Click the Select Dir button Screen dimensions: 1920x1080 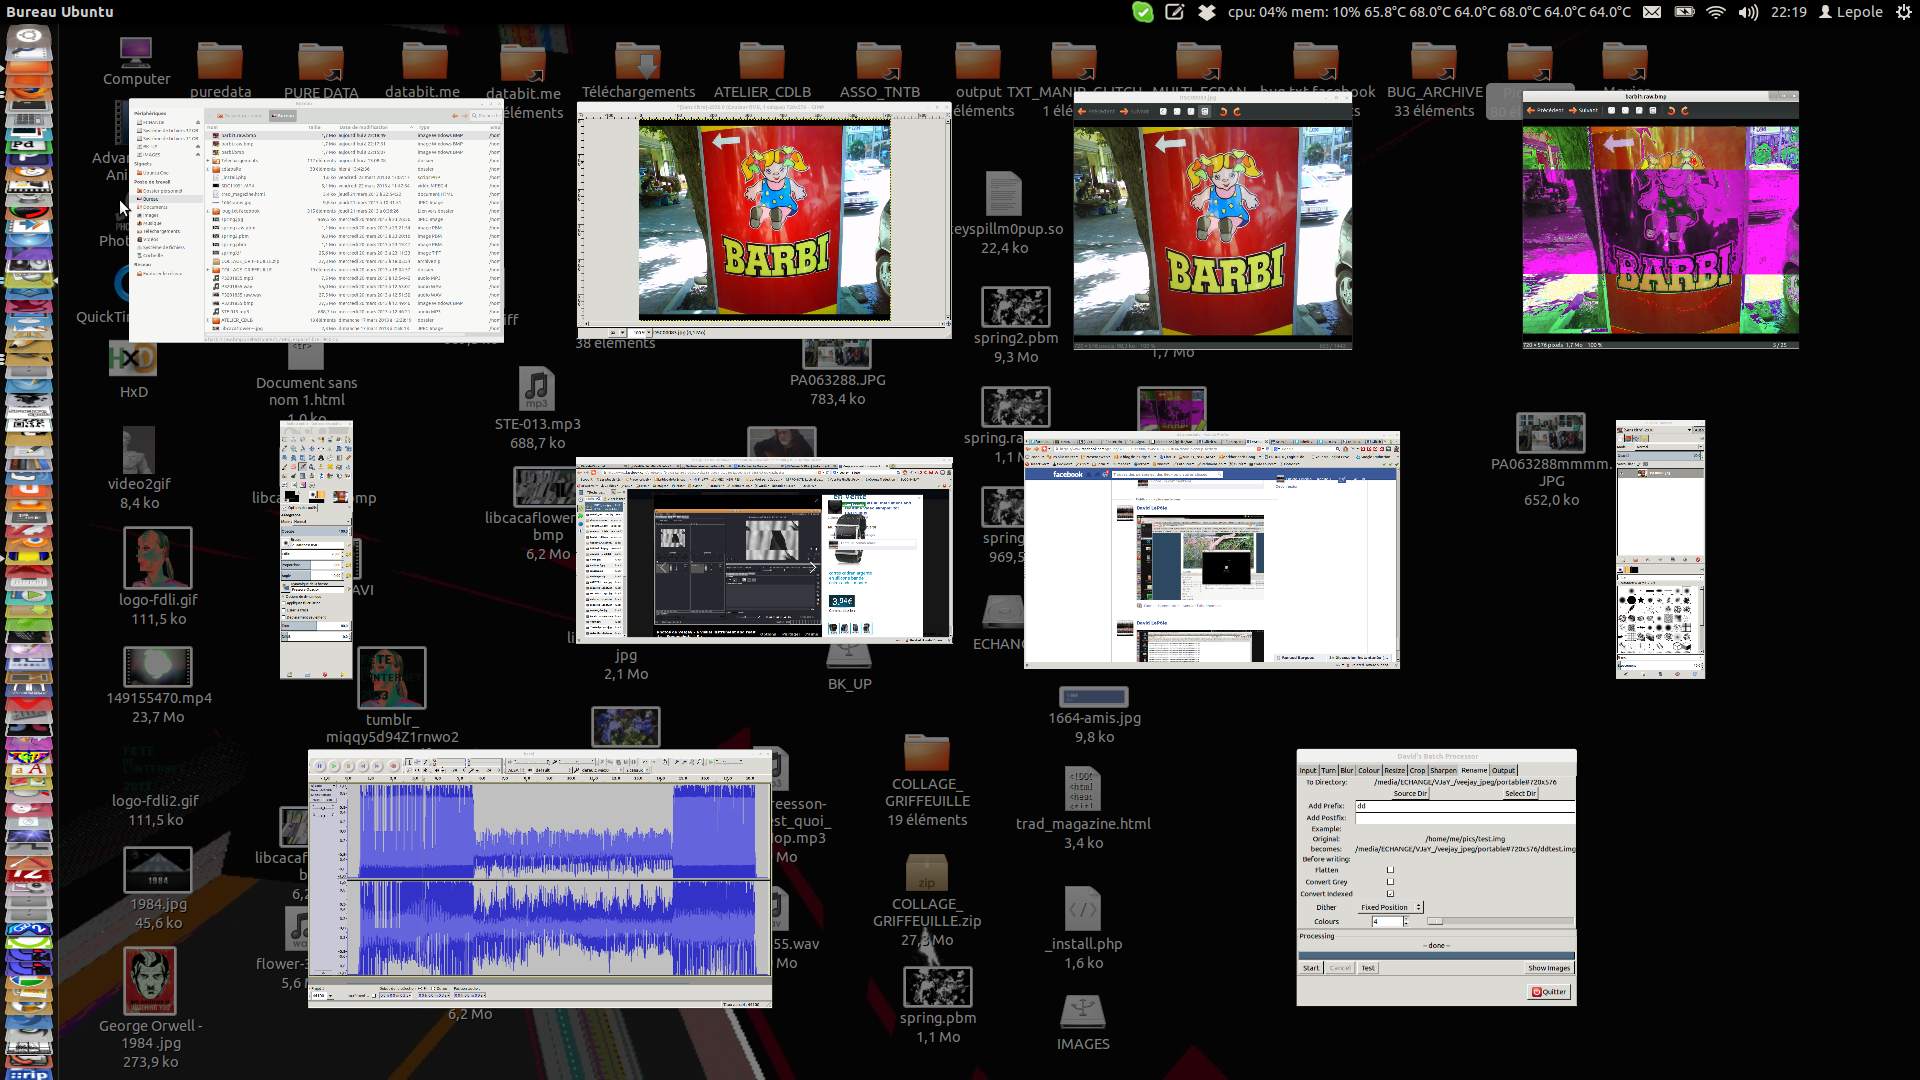[1521, 793]
